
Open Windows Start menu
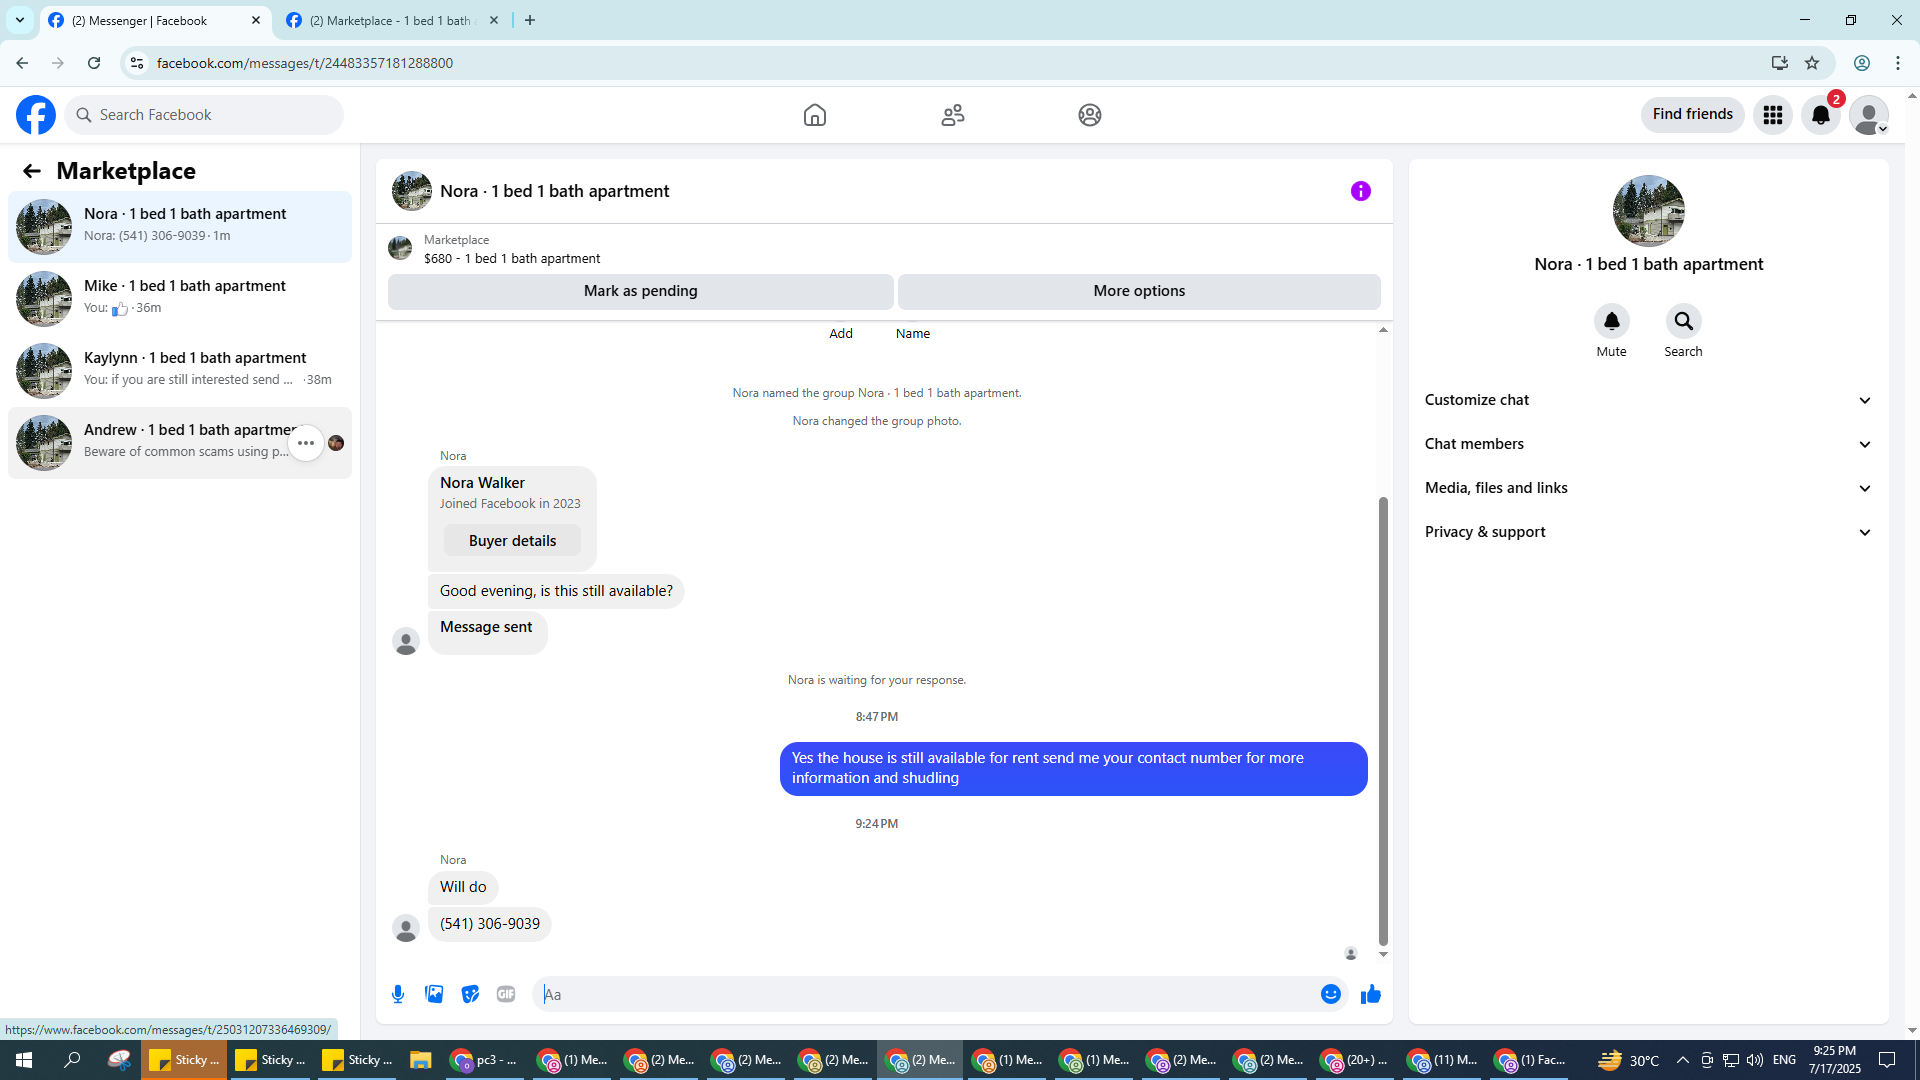coord(24,1060)
